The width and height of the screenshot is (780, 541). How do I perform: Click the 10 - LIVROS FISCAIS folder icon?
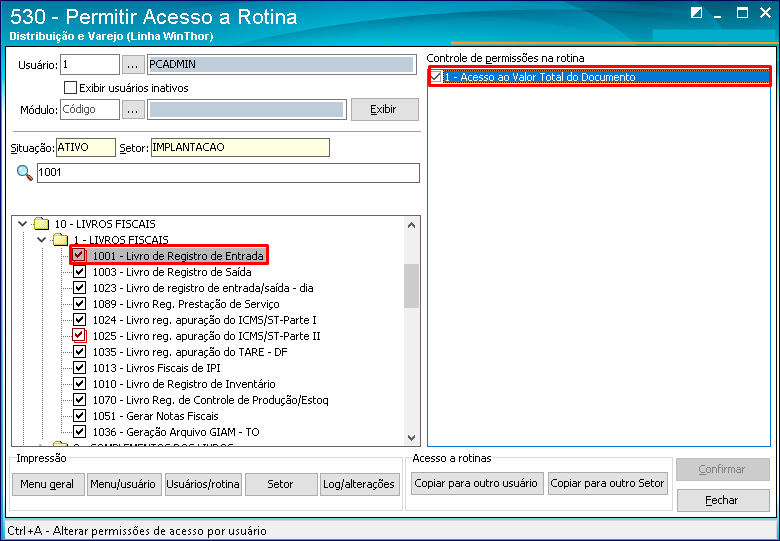(x=41, y=224)
